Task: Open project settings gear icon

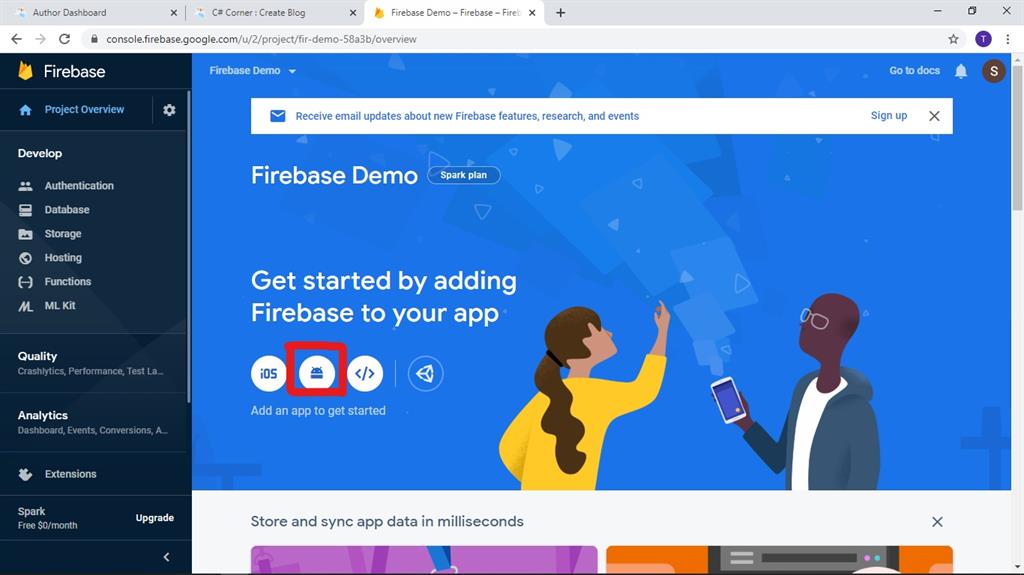Action: 169,110
